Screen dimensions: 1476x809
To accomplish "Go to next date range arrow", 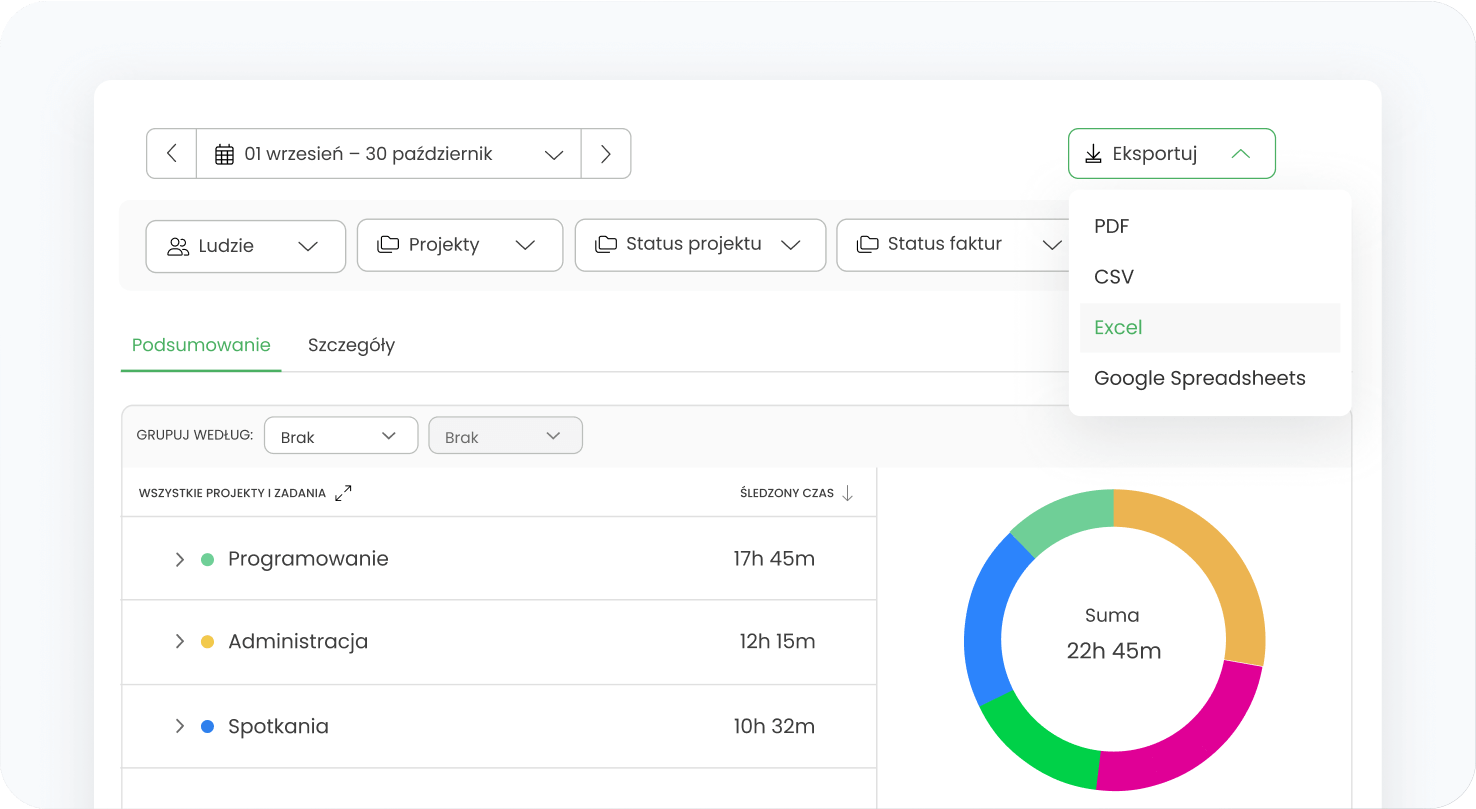I will coord(605,154).
